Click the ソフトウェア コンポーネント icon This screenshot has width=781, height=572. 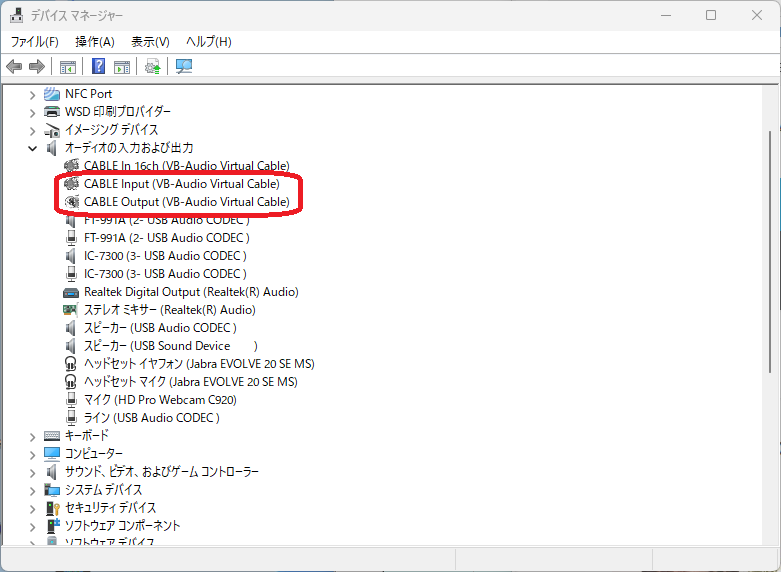click(x=52, y=525)
